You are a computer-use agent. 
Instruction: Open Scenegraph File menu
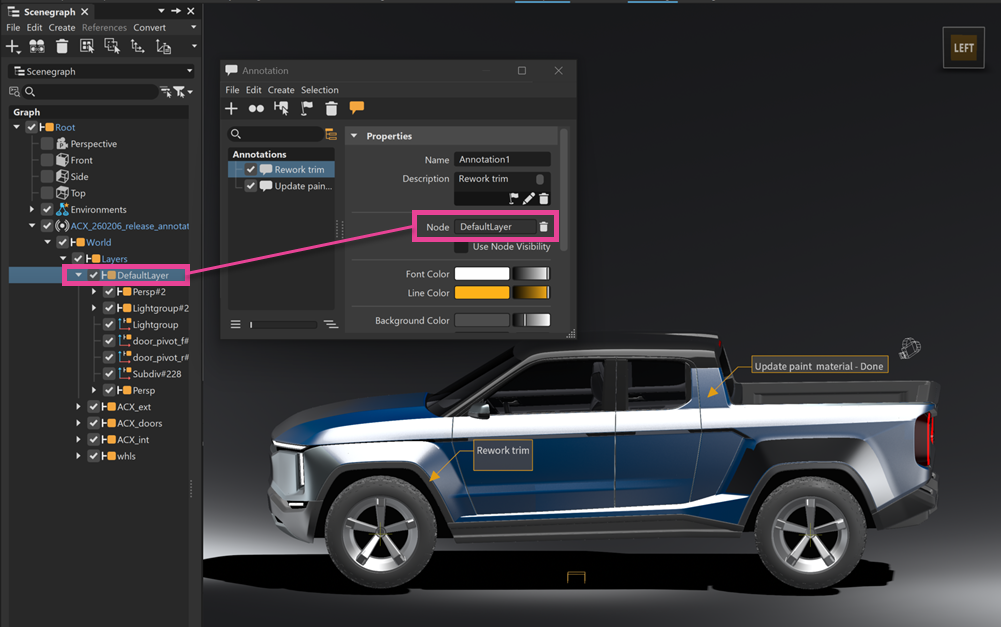point(13,27)
